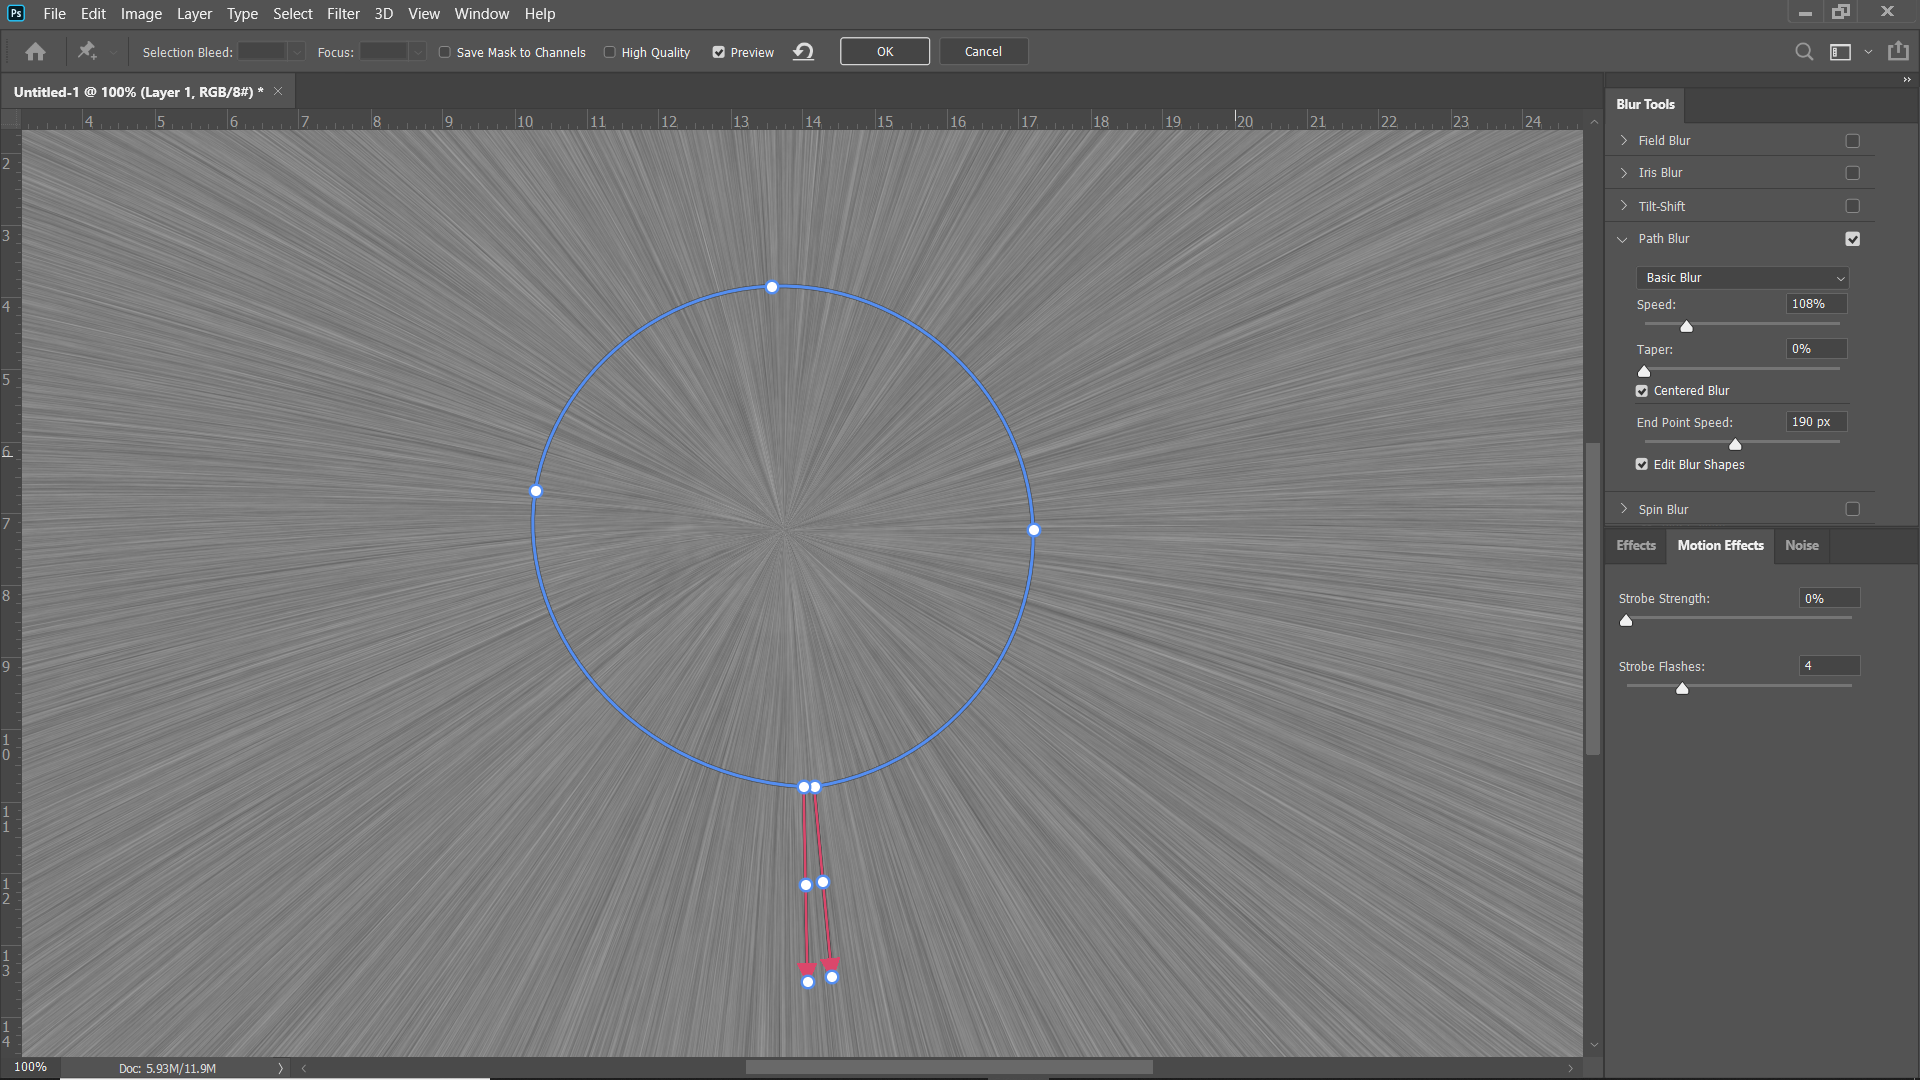This screenshot has height=1080, width=1920.
Task: Click Cancel to discard blur
Action: [983, 52]
